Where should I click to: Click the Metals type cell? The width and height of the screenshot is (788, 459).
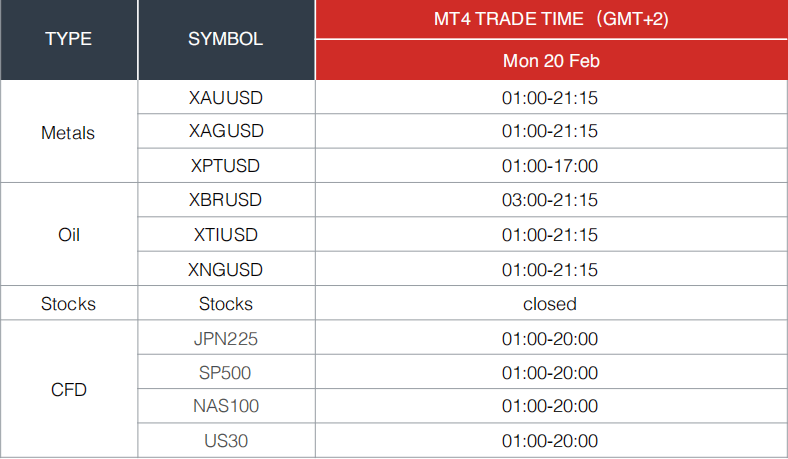click(68, 132)
